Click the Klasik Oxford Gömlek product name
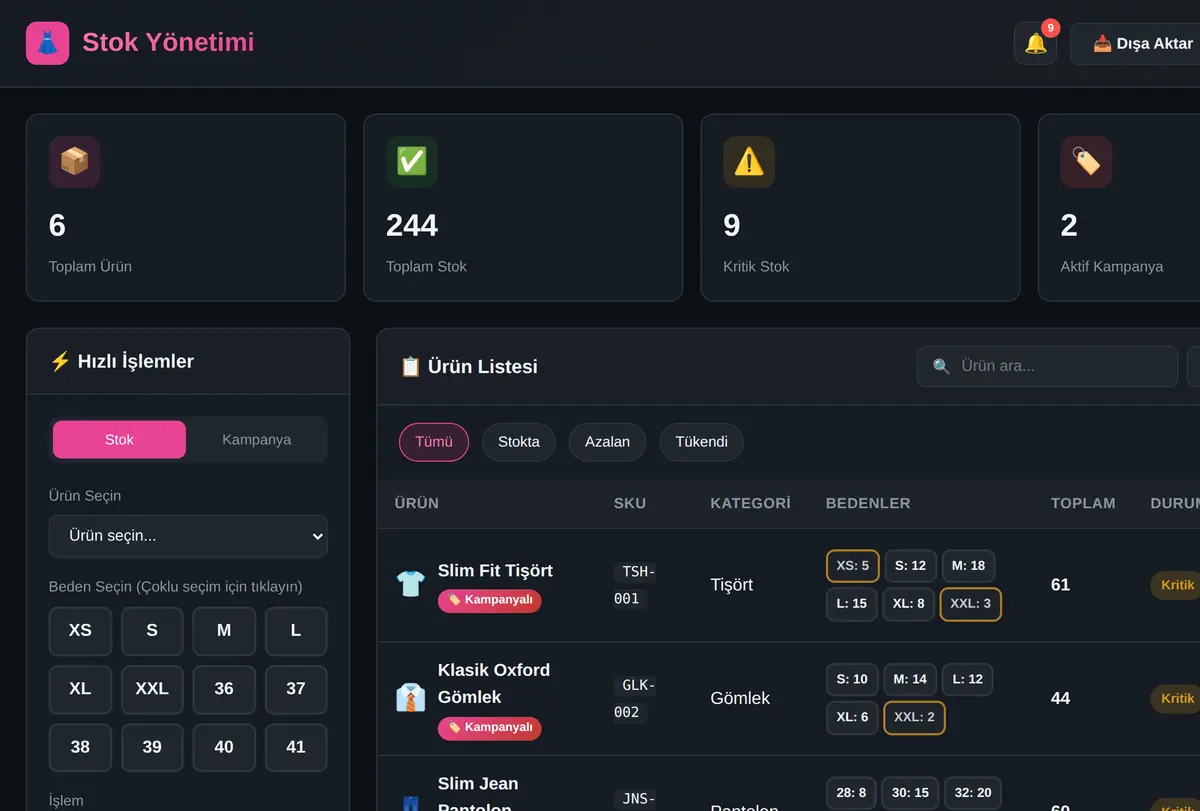This screenshot has height=811, width=1200. pyautogui.click(x=494, y=684)
